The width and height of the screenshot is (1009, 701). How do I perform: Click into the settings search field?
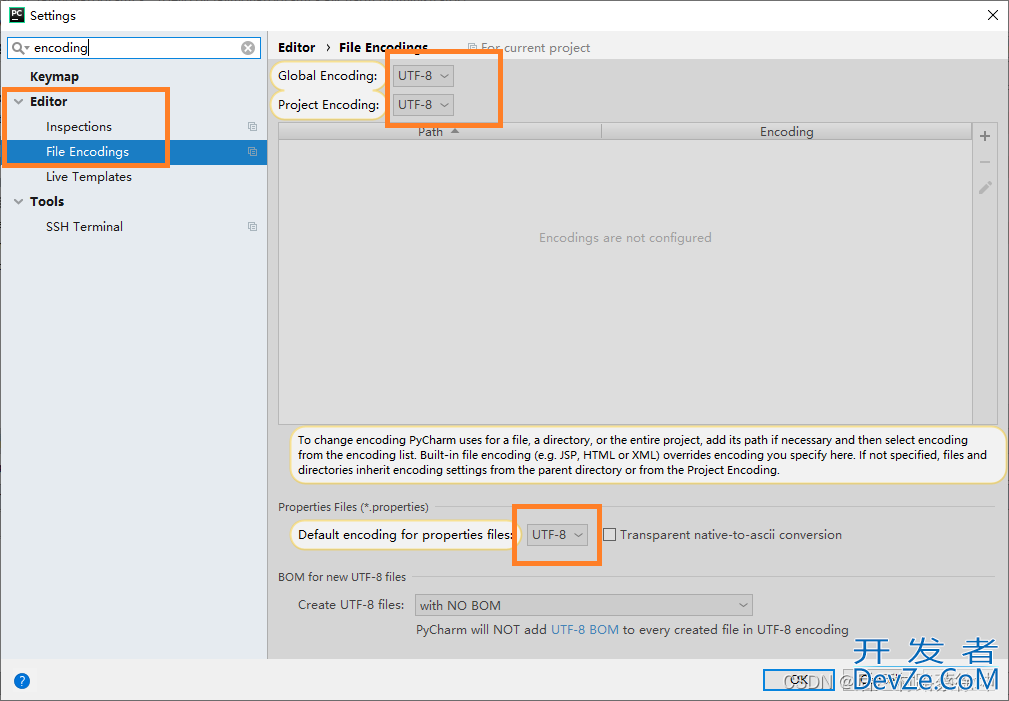point(135,48)
